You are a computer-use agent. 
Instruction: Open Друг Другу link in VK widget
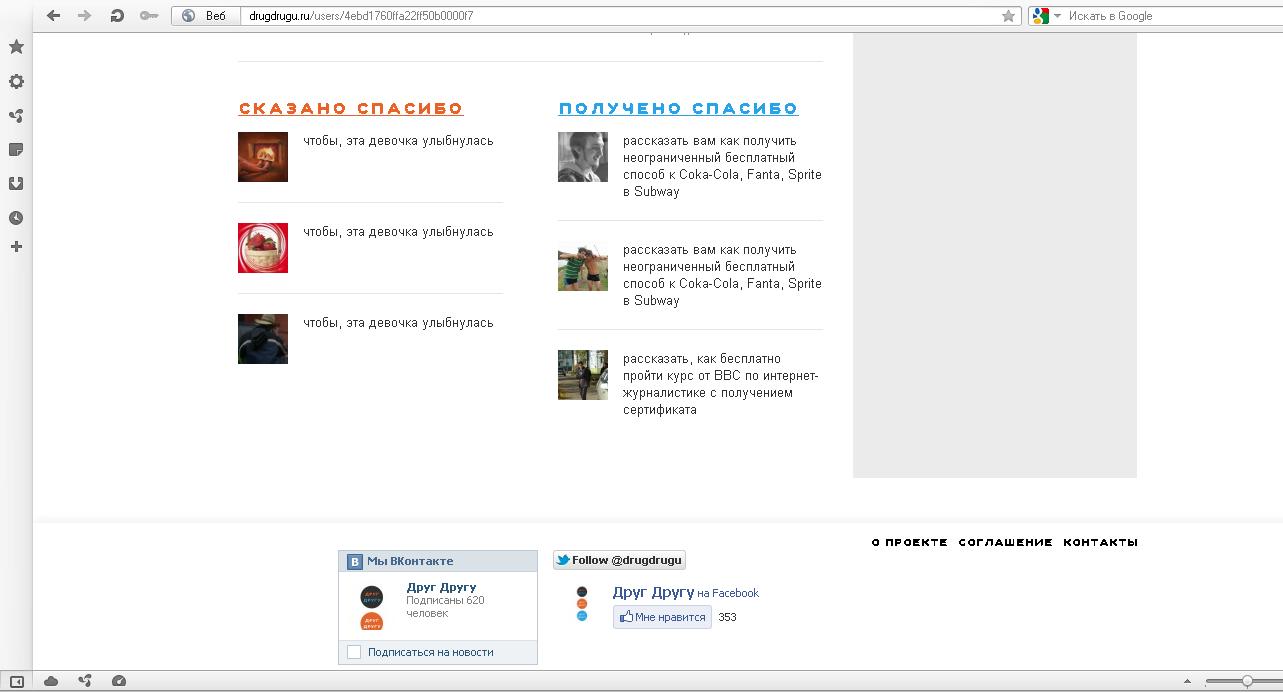(x=441, y=587)
